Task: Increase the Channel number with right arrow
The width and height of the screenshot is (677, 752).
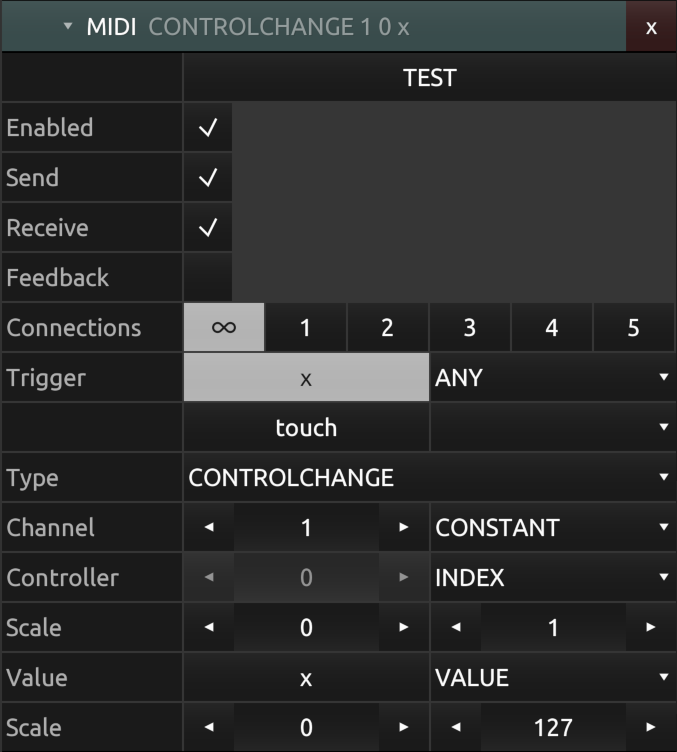Action: [404, 527]
